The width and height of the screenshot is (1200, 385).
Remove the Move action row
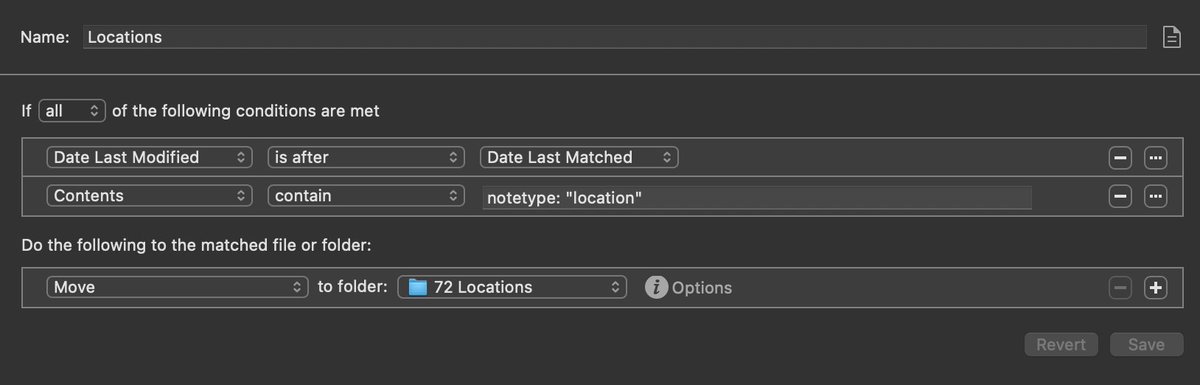click(1120, 288)
